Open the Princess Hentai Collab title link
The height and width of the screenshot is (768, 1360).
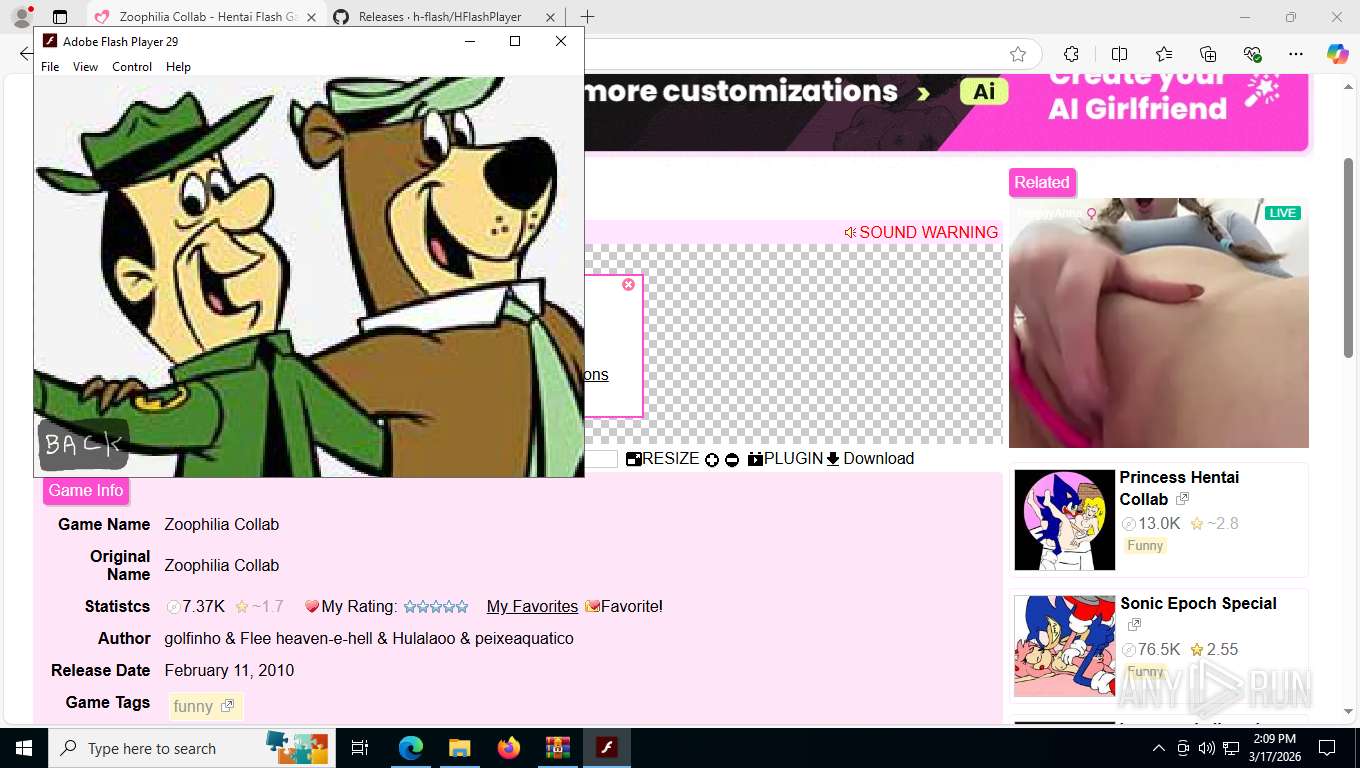coord(1179,488)
